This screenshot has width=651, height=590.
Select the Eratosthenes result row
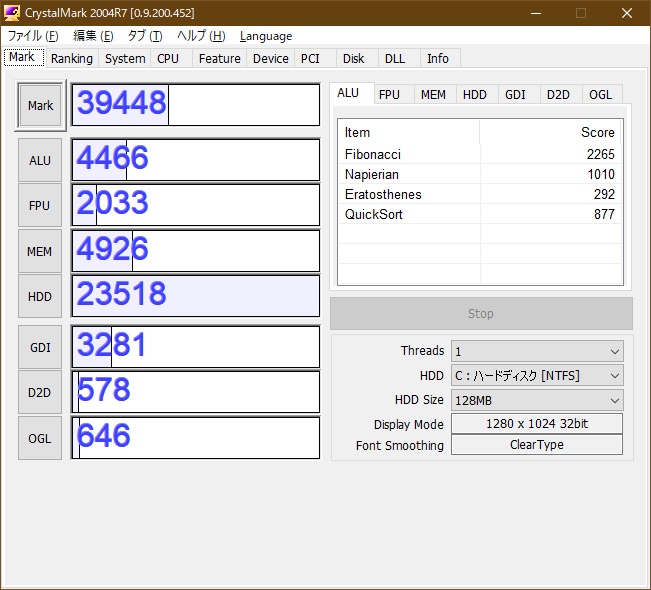point(480,194)
